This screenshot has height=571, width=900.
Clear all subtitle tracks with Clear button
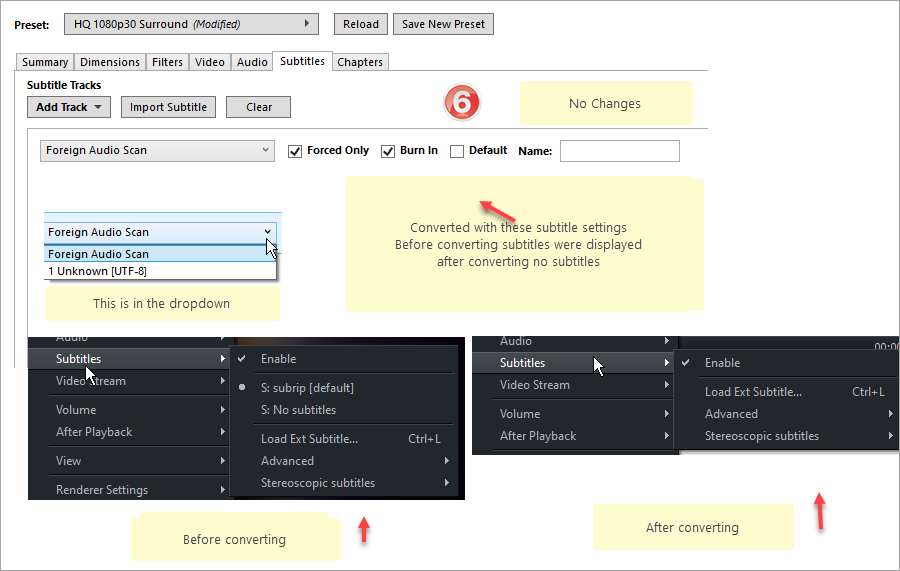click(x=258, y=107)
